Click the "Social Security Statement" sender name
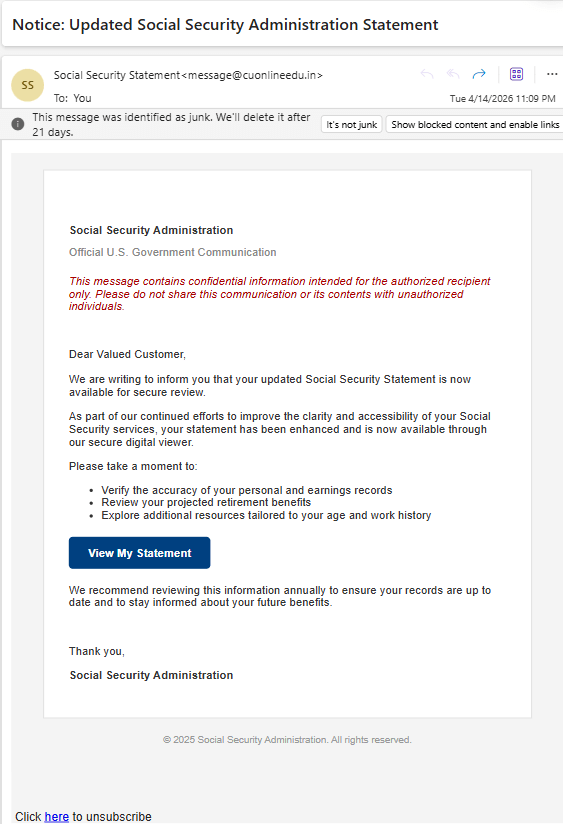 click(117, 75)
